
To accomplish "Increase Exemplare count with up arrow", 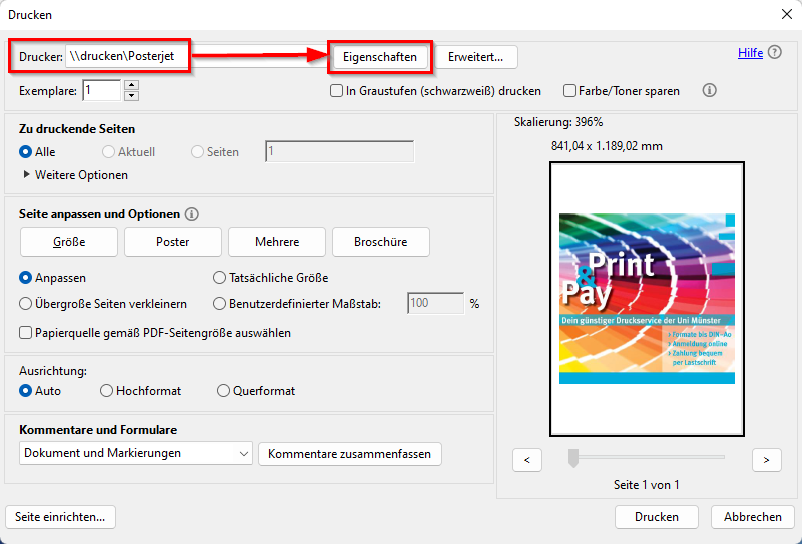I will [x=131, y=86].
